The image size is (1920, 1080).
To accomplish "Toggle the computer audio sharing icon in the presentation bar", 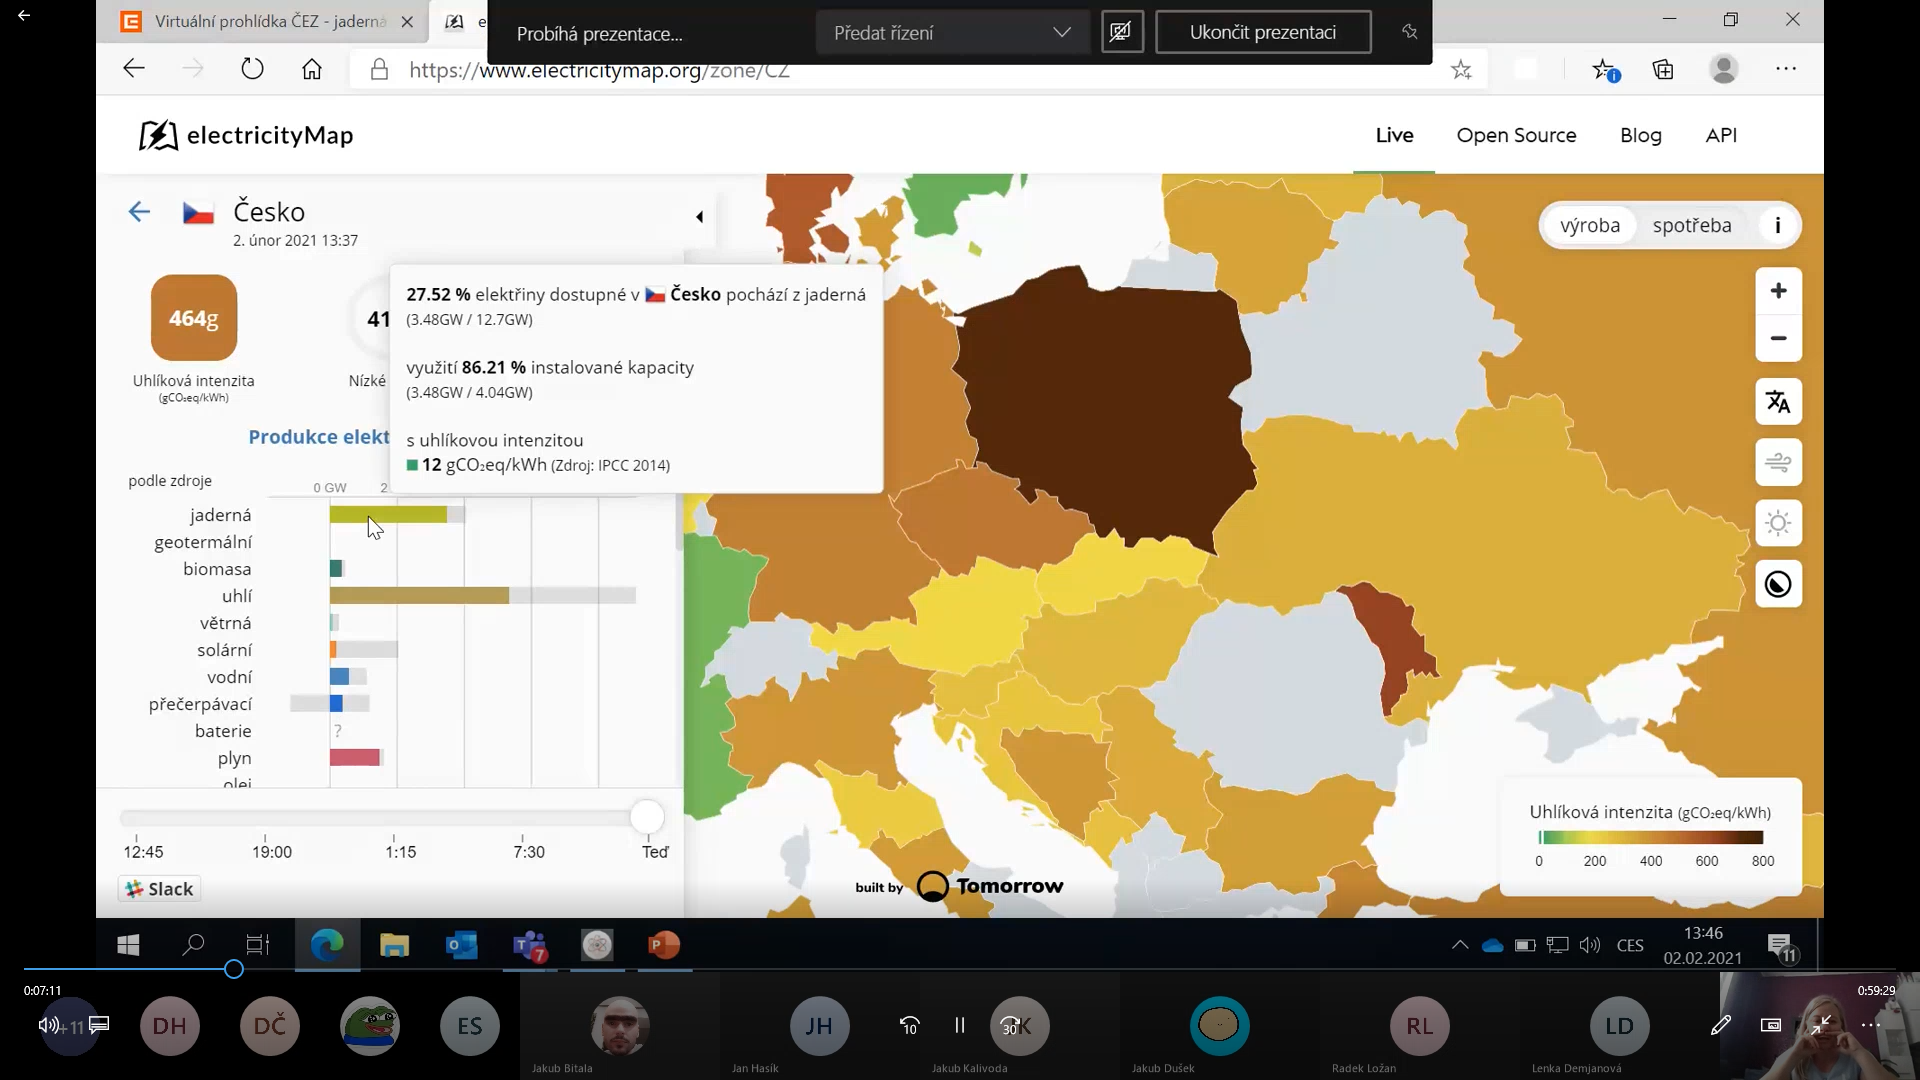I will (1121, 32).
